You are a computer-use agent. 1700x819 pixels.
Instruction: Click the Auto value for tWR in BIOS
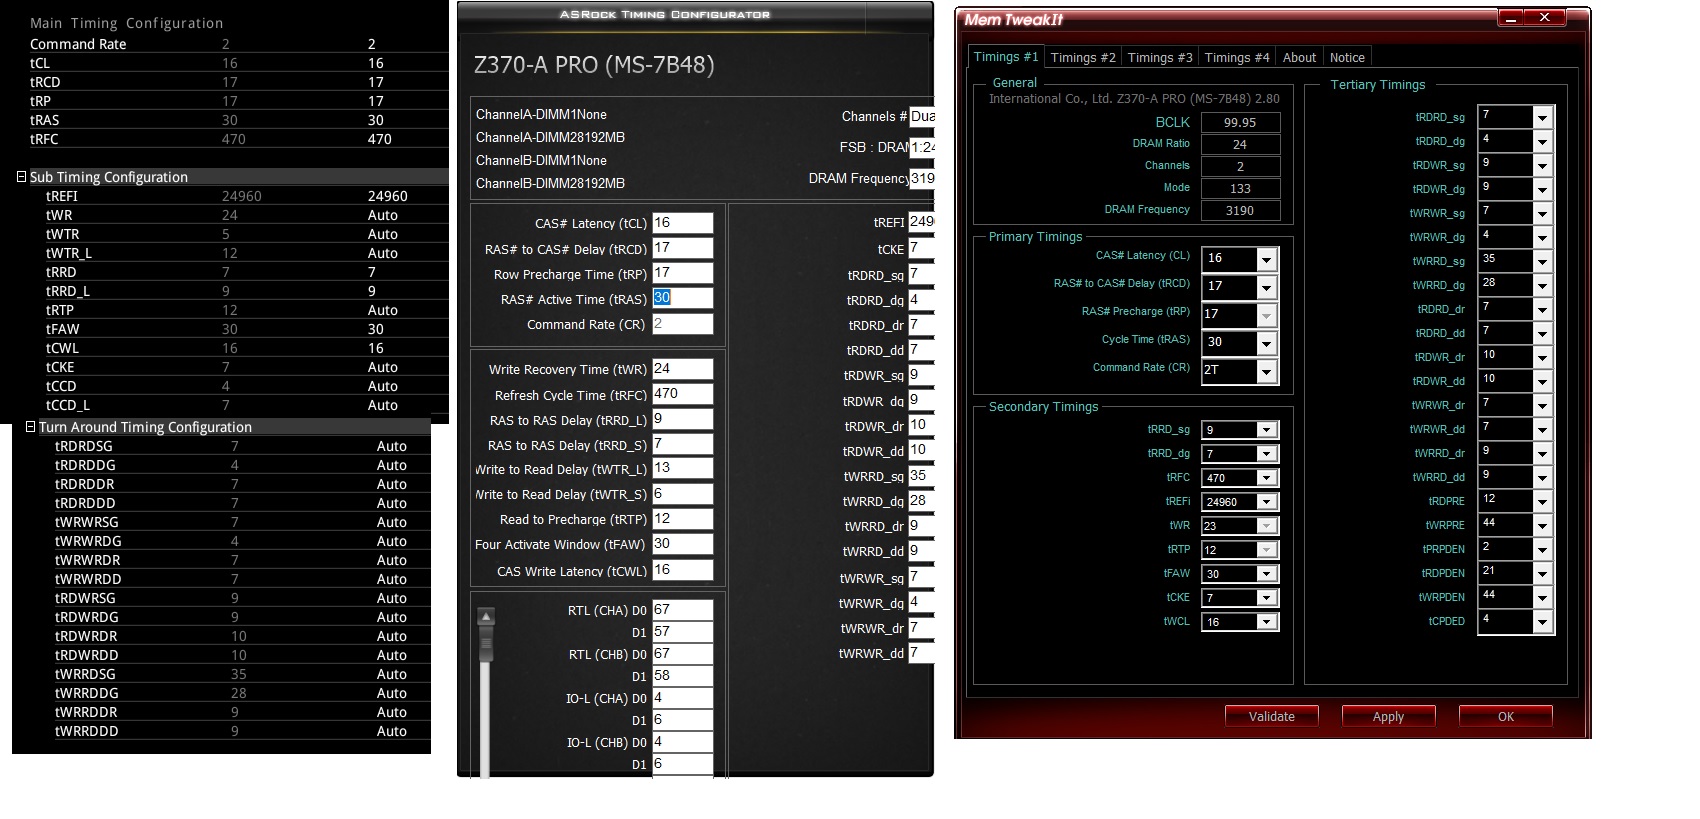click(383, 215)
